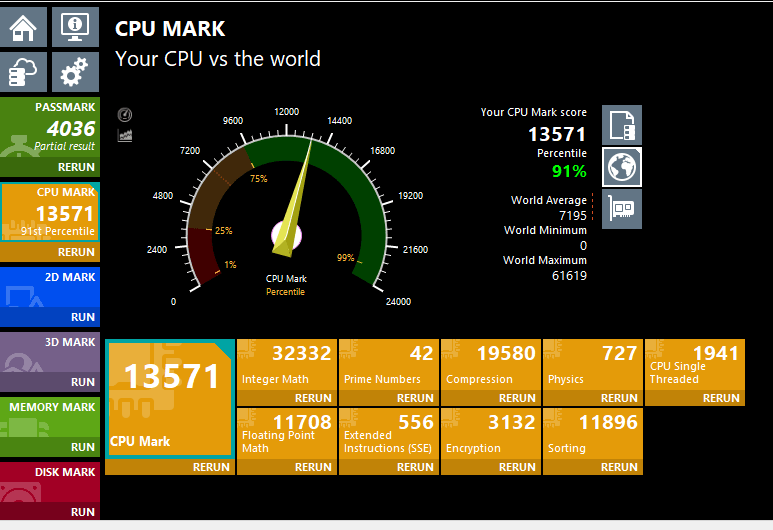Screen dimensions: 773x530
Task: Click the World Average 7195 value
Action: [x=573, y=215]
